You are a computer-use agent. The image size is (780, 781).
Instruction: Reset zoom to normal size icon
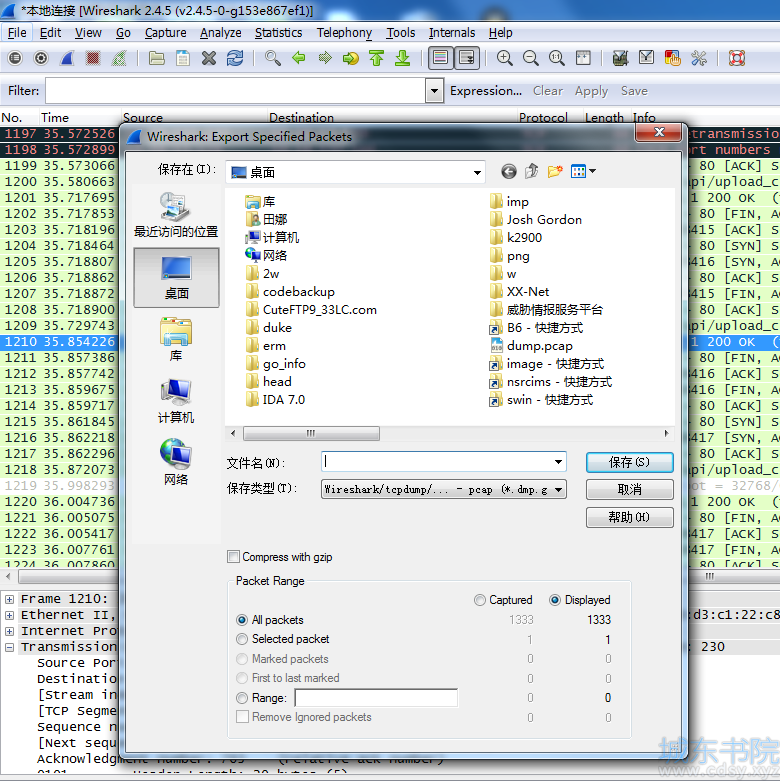tap(556, 58)
